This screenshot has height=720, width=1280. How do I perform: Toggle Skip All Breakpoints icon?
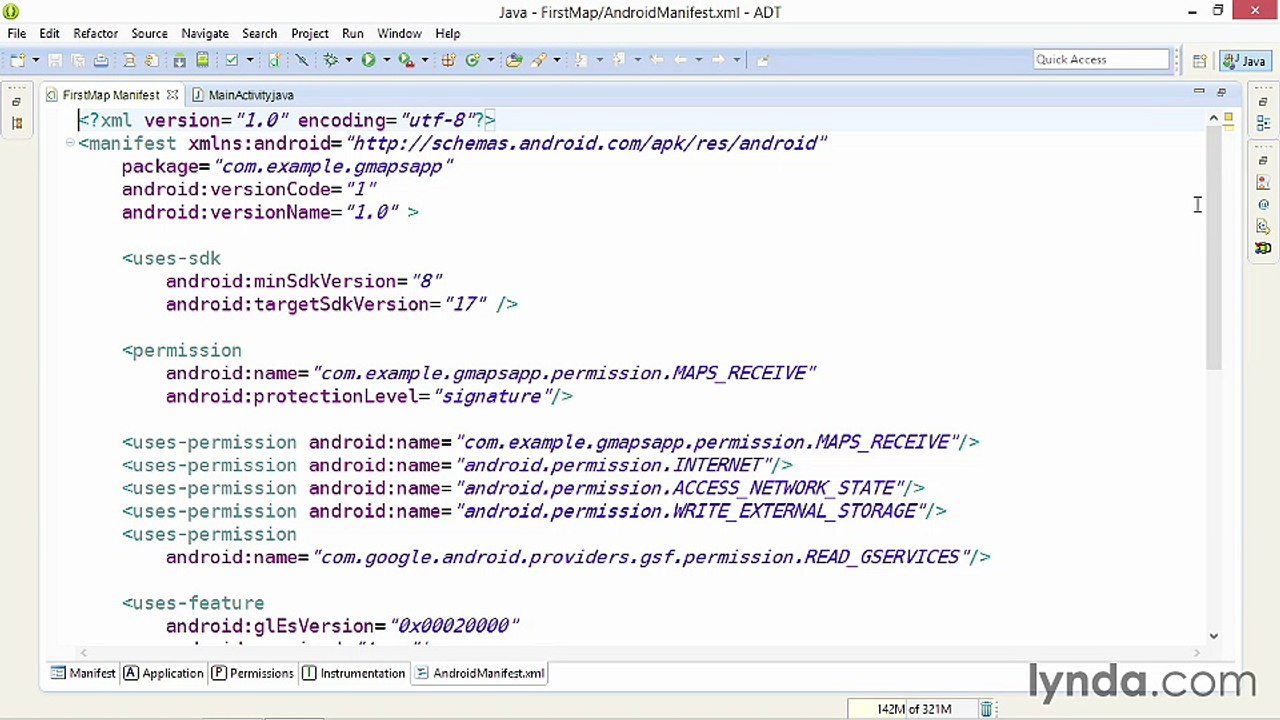coord(301,60)
